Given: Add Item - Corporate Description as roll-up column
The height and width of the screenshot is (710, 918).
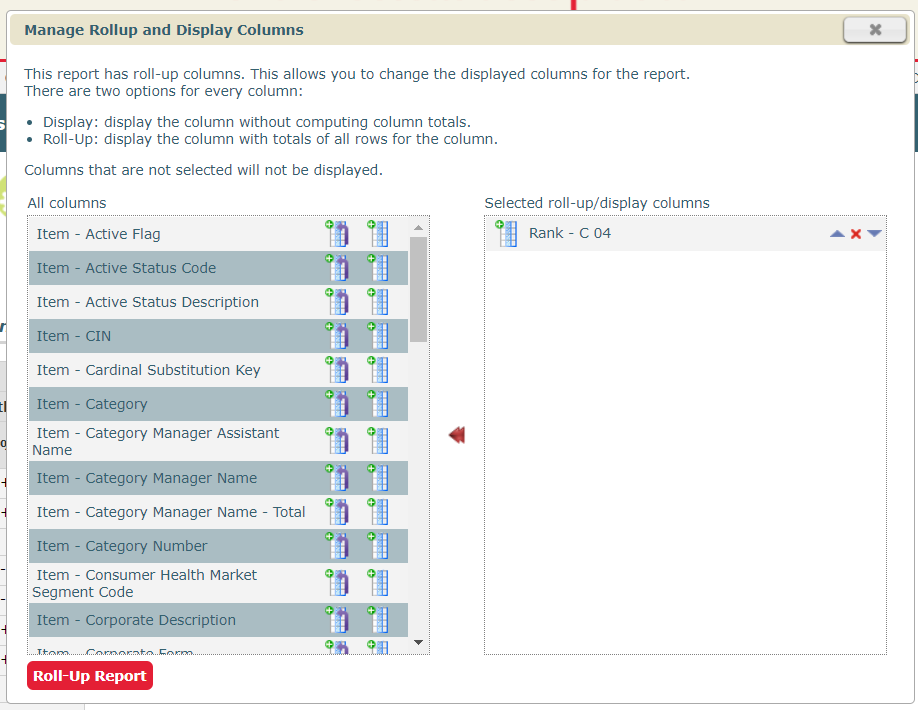Looking at the screenshot, I should tap(337, 620).
